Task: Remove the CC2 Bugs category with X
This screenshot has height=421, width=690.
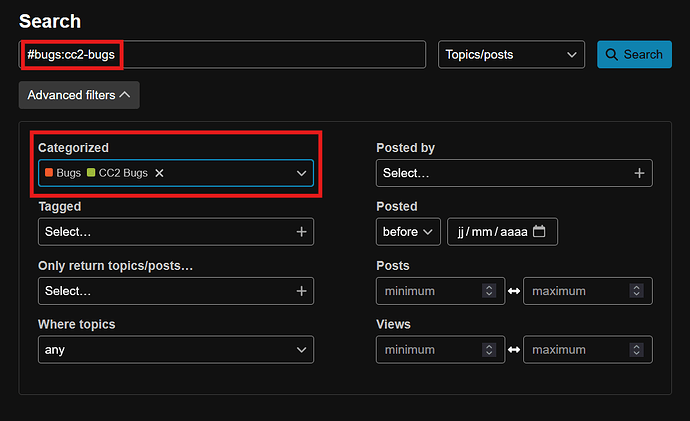Action: click(x=159, y=173)
